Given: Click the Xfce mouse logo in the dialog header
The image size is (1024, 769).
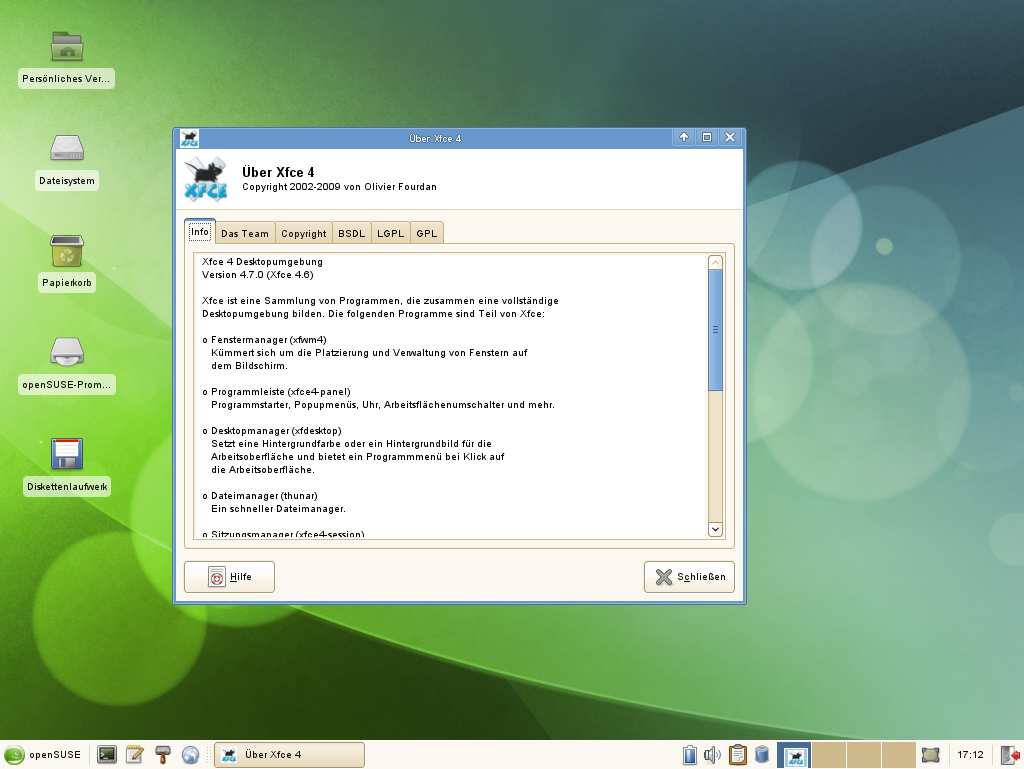Looking at the screenshot, I should 205,180.
